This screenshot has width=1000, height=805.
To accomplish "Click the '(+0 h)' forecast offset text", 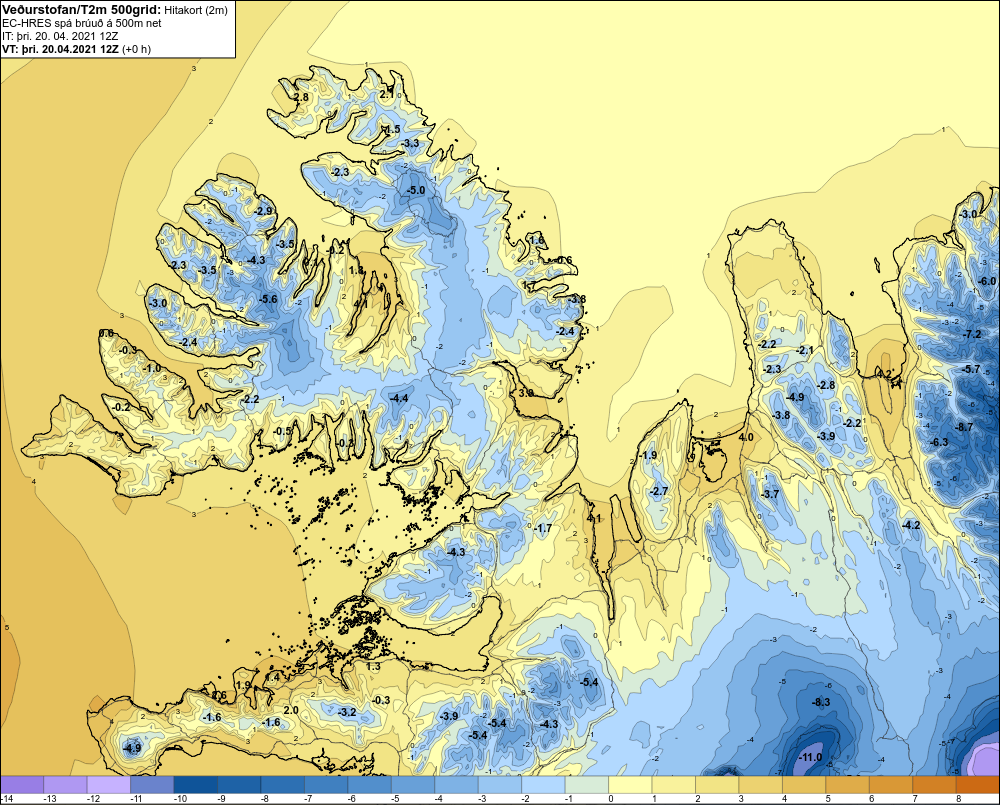I will click(136, 49).
